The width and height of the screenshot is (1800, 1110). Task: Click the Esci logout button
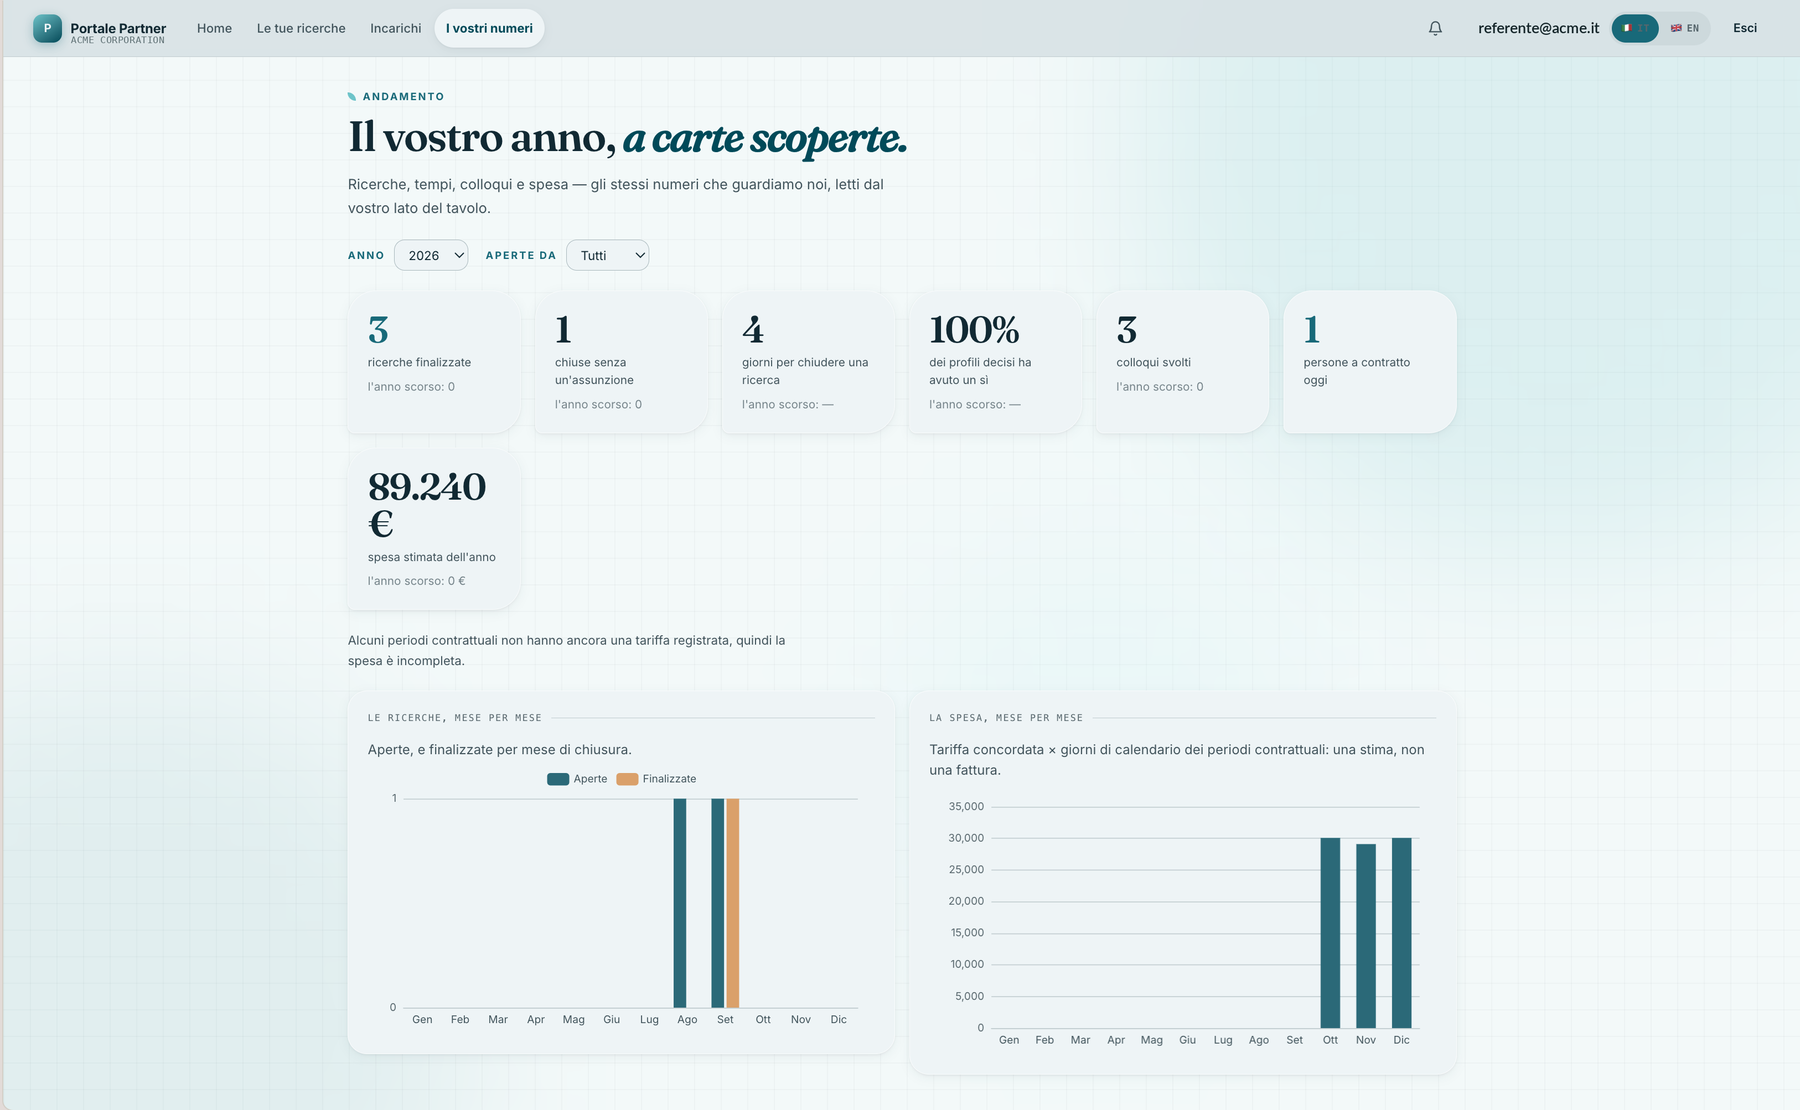(x=1745, y=28)
